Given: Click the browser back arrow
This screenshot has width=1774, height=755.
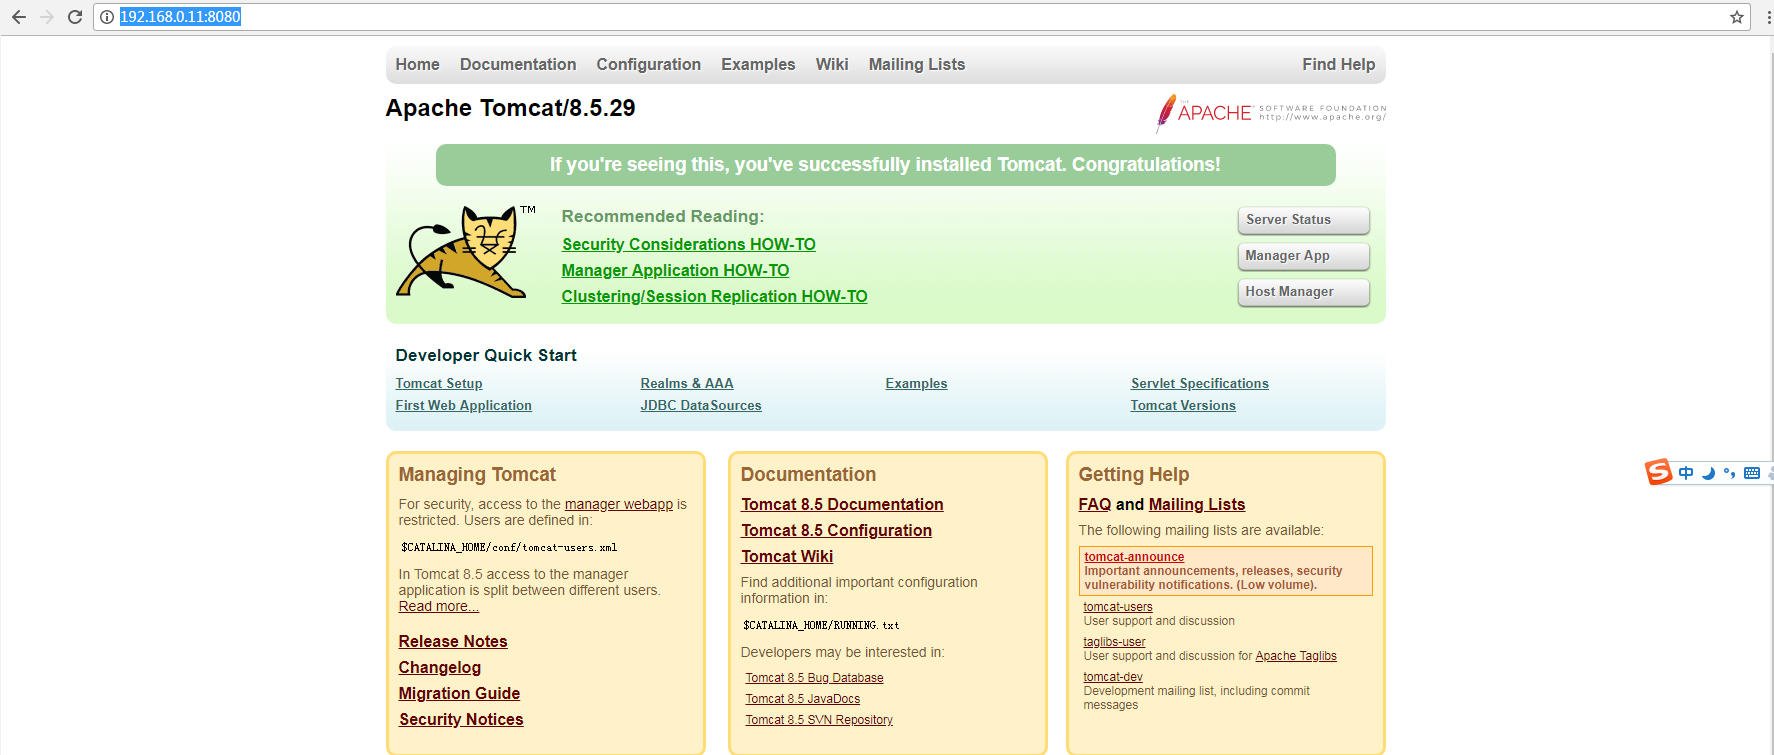Looking at the screenshot, I should tap(19, 17).
